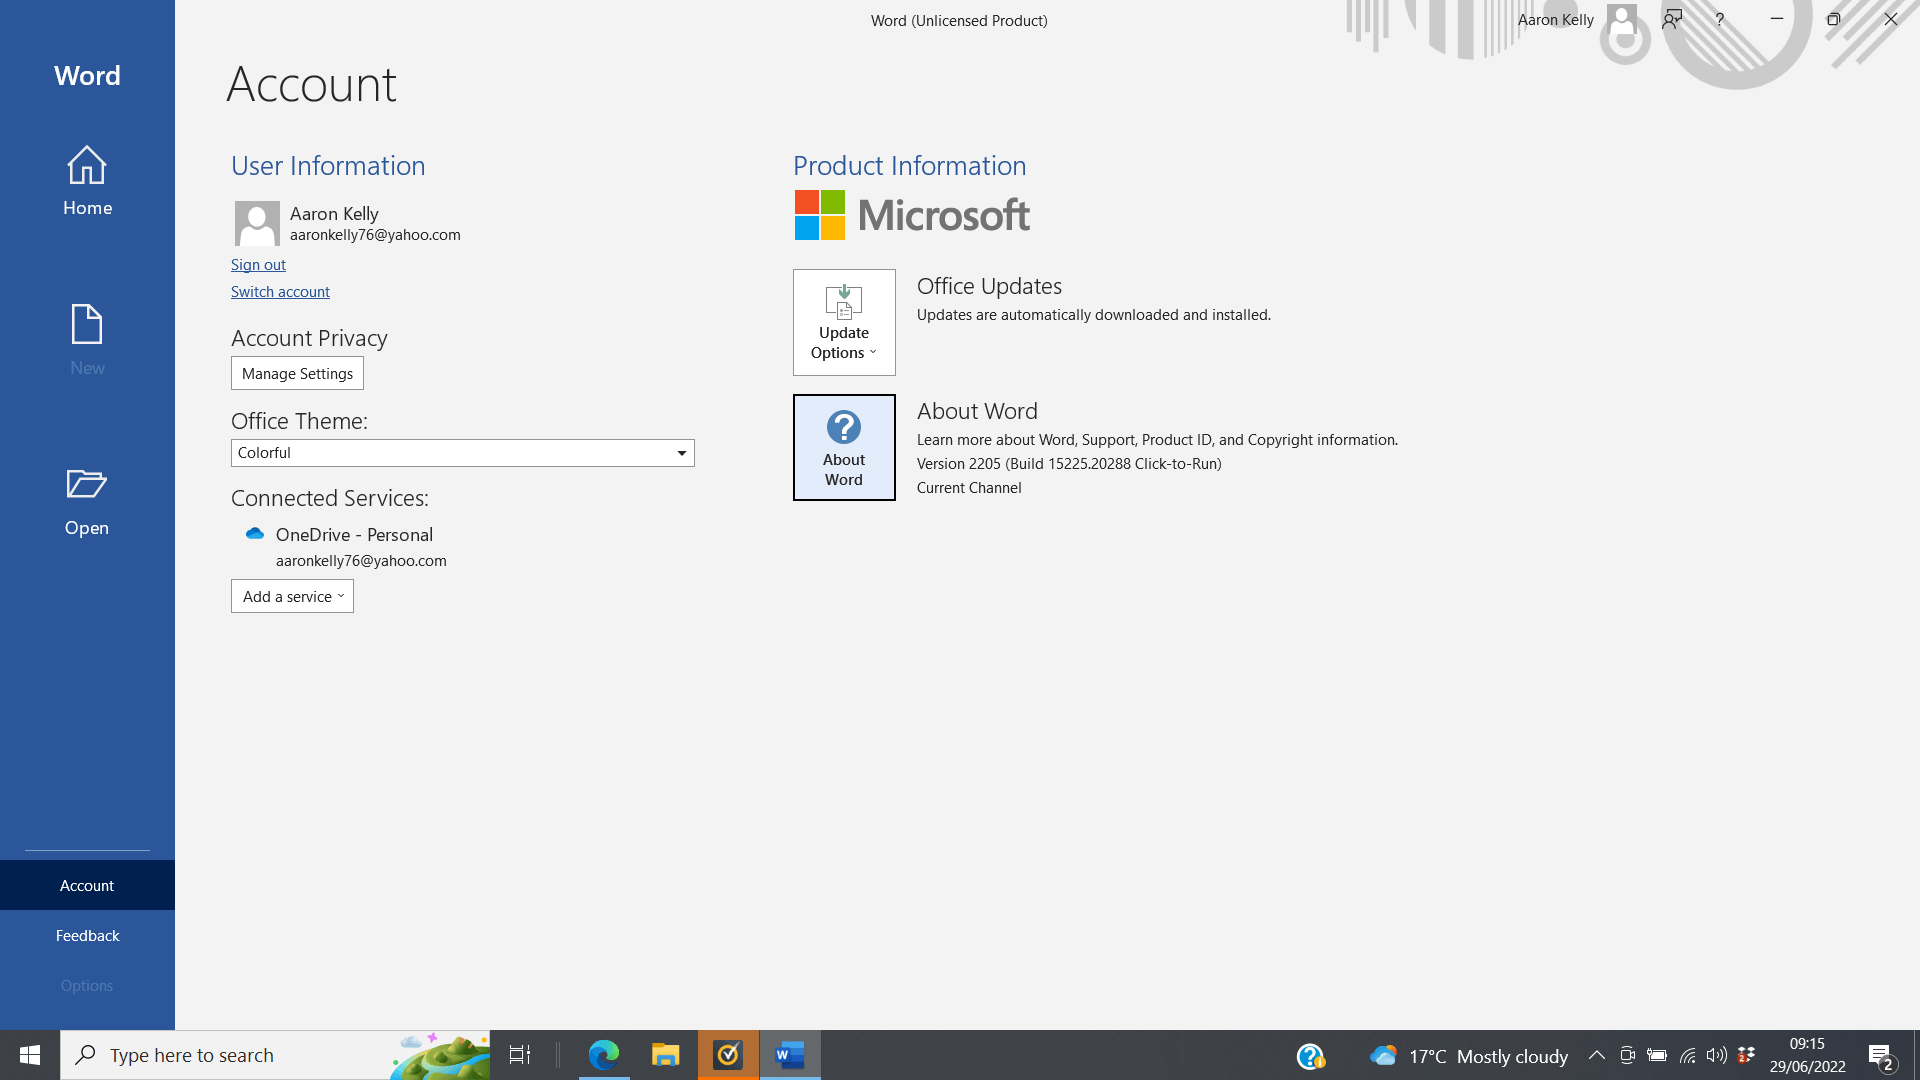Expand the Update Options menu
This screenshot has height=1080, width=1920.
pos(844,322)
